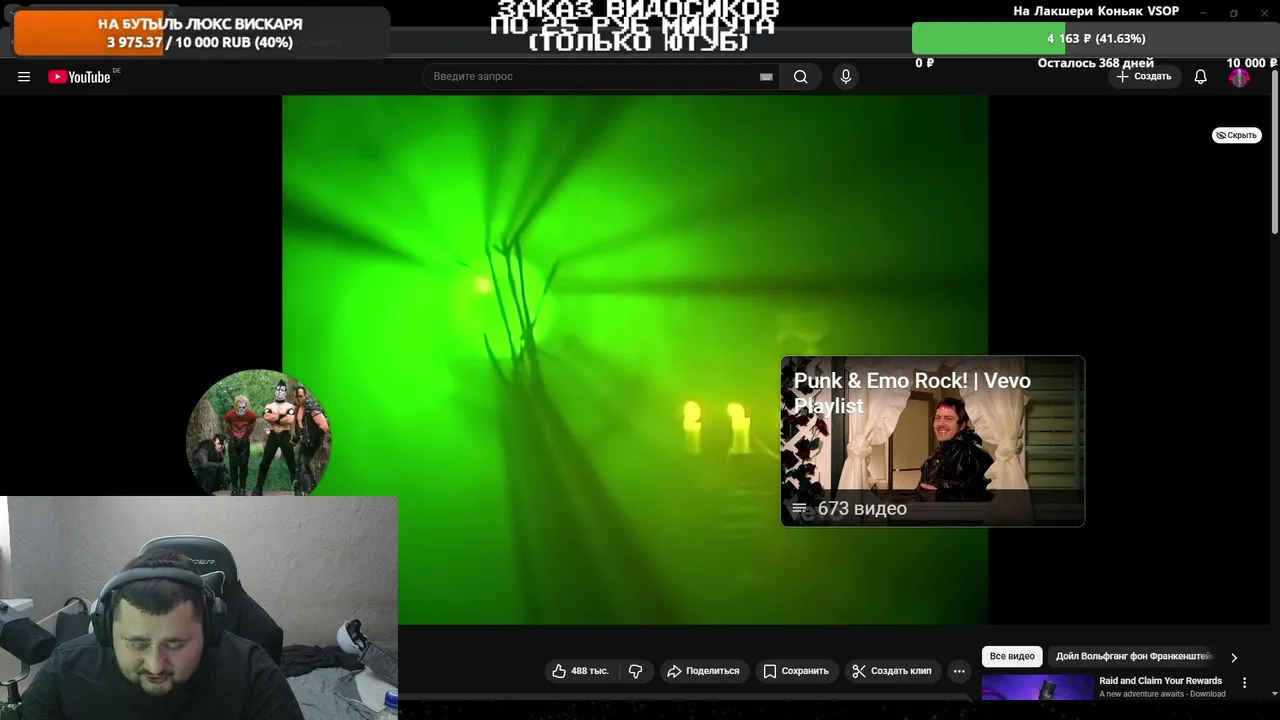Advance filter chips with right chevron
The height and width of the screenshot is (720, 1280).
[1234, 658]
